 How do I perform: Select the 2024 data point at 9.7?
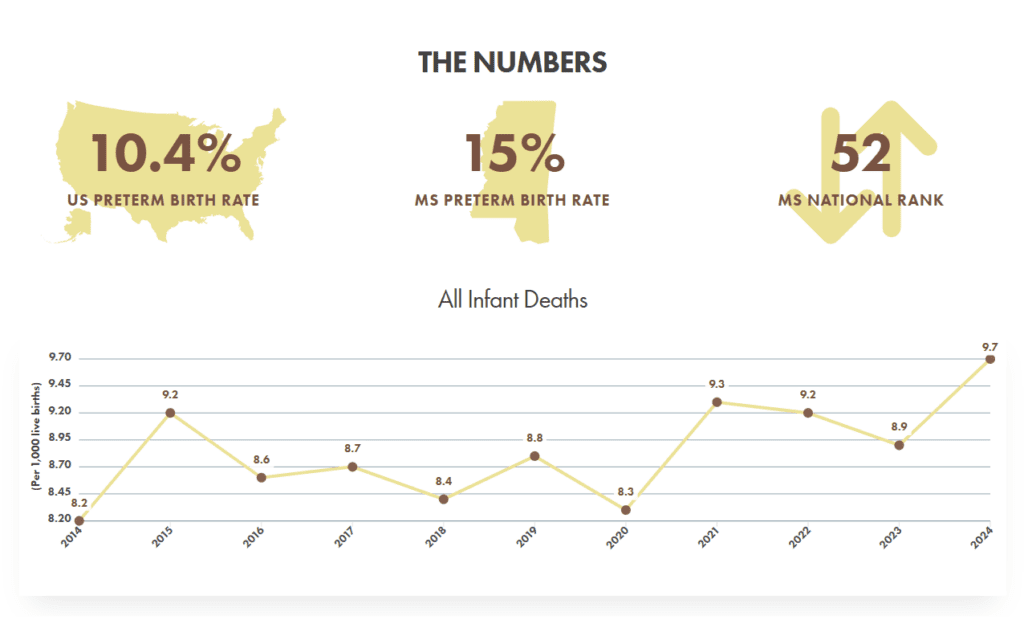[990, 358]
